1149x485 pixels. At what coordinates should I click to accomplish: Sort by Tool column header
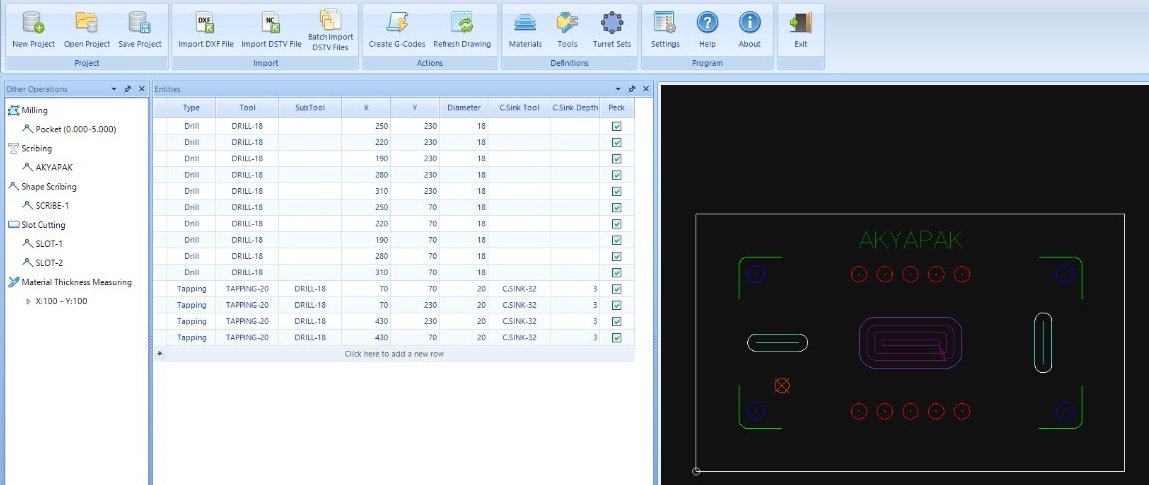pyautogui.click(x=247, y=108)
